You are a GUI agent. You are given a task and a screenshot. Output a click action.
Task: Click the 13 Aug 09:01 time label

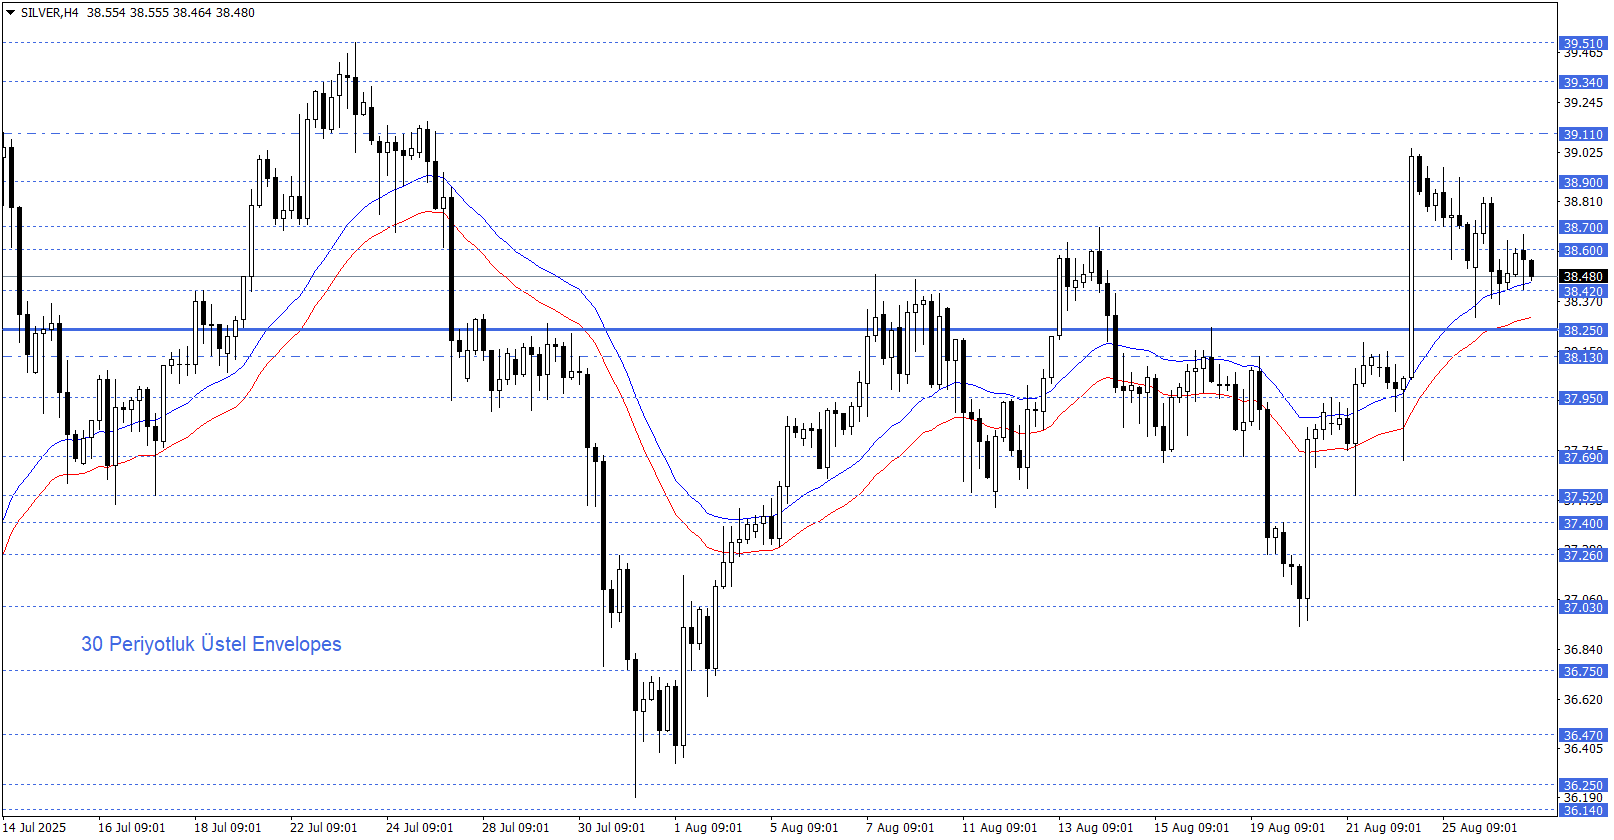tap(1096, 827)
